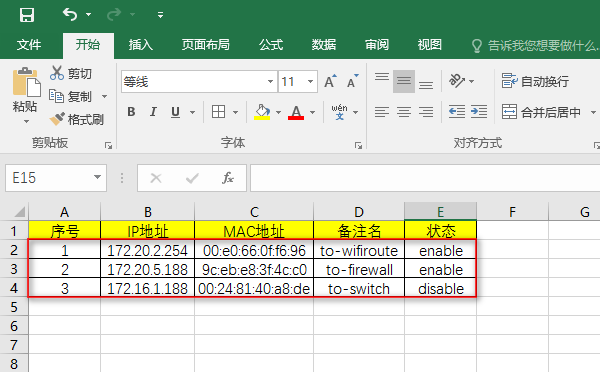Open the 剪贴板 dialog launcher

point(108,145)
